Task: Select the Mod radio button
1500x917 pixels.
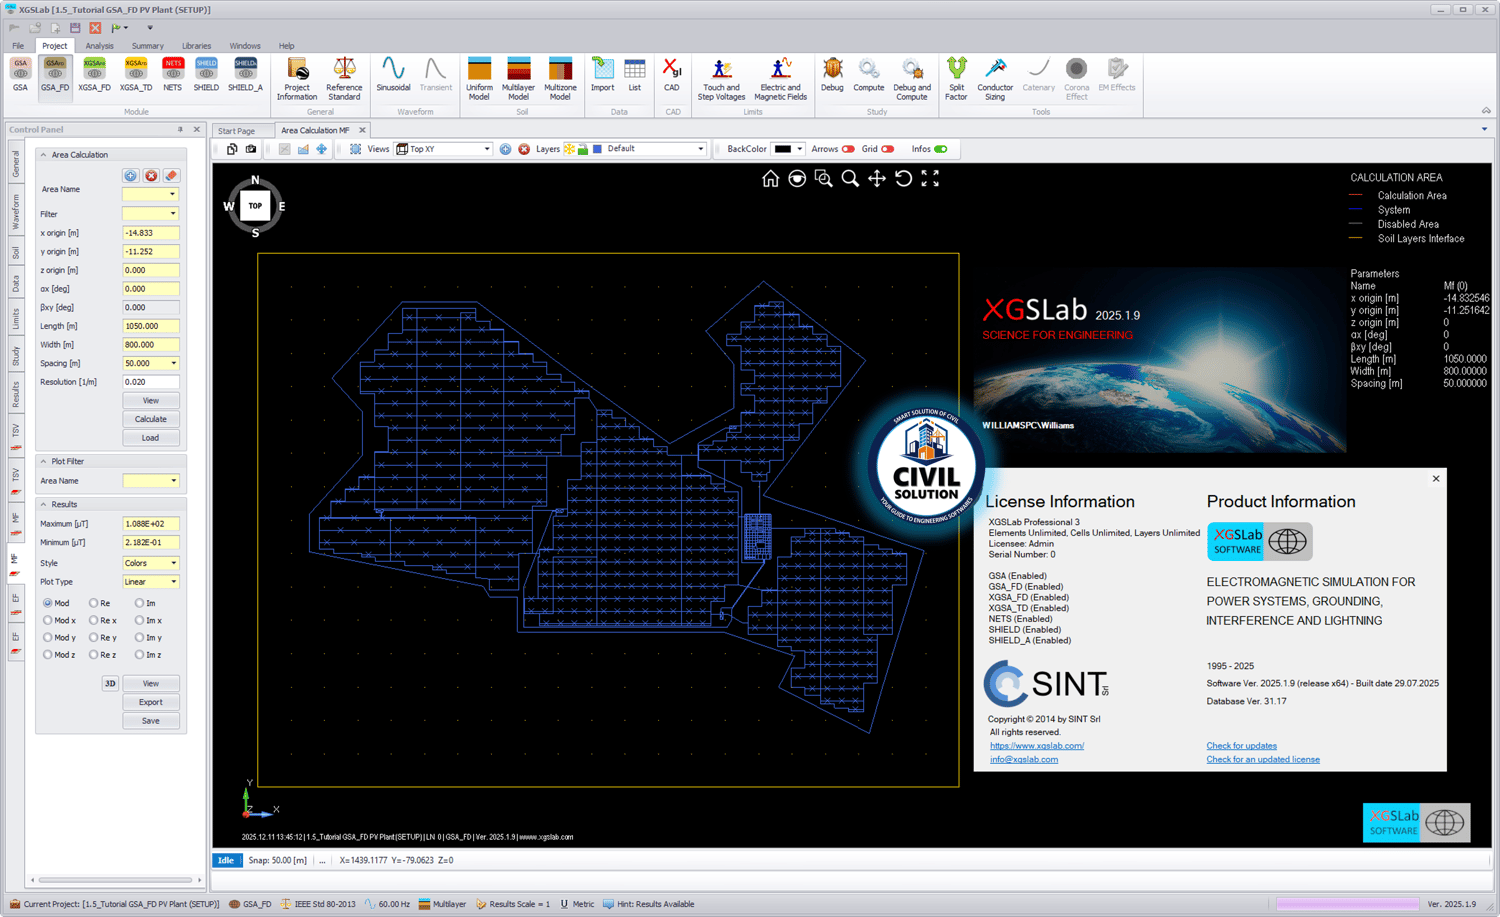Action: click(48, 603)
